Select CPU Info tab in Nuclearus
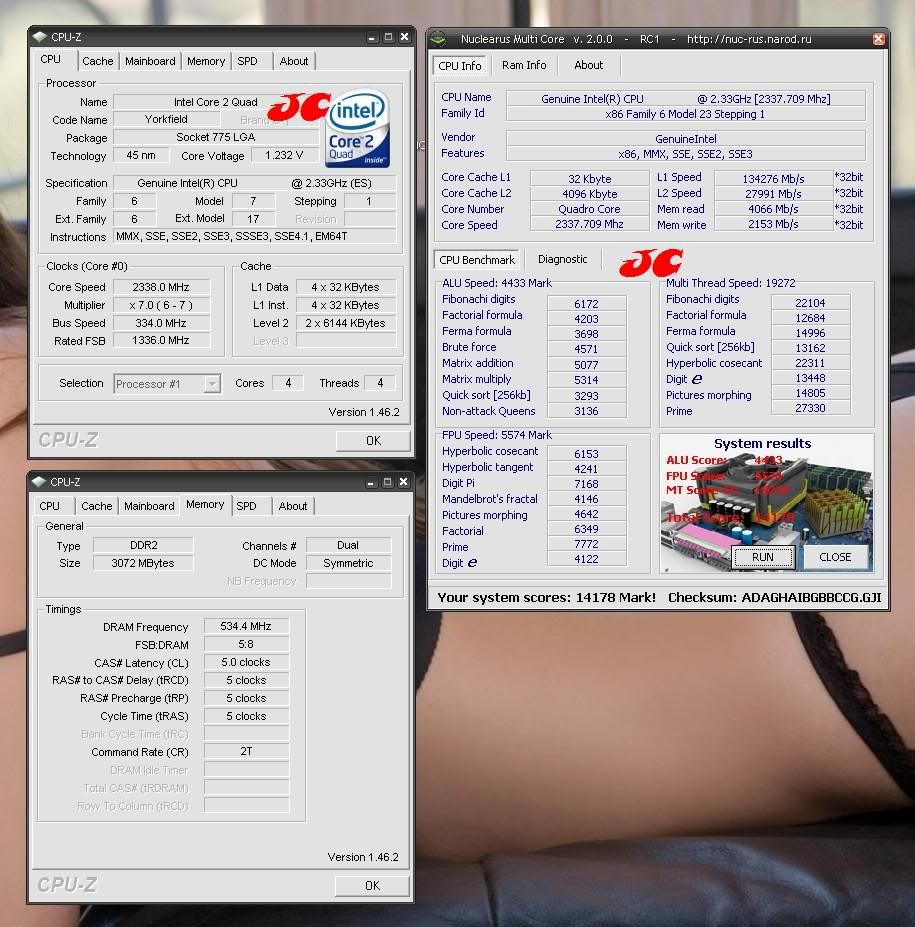This screenshot has height=927, width=915. 460,66
